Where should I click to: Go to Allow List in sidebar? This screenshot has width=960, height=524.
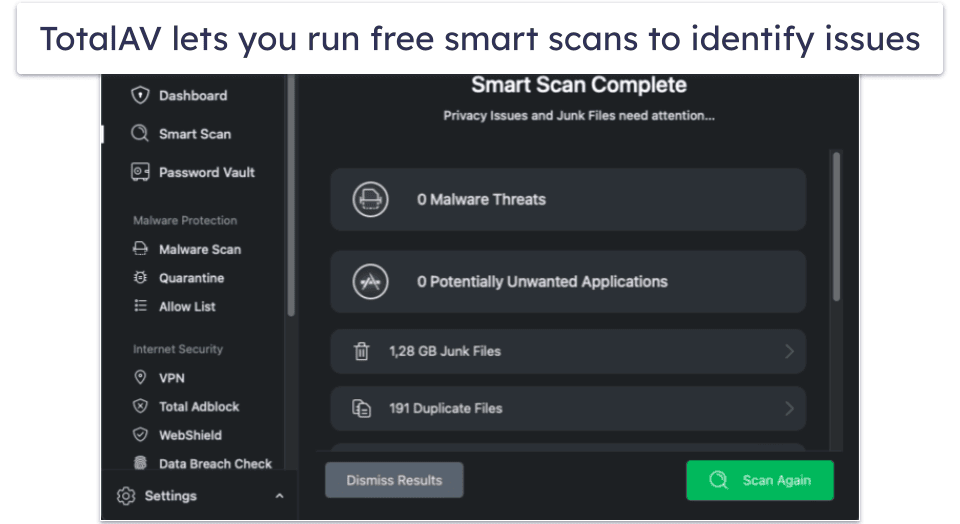pos(187,306)
